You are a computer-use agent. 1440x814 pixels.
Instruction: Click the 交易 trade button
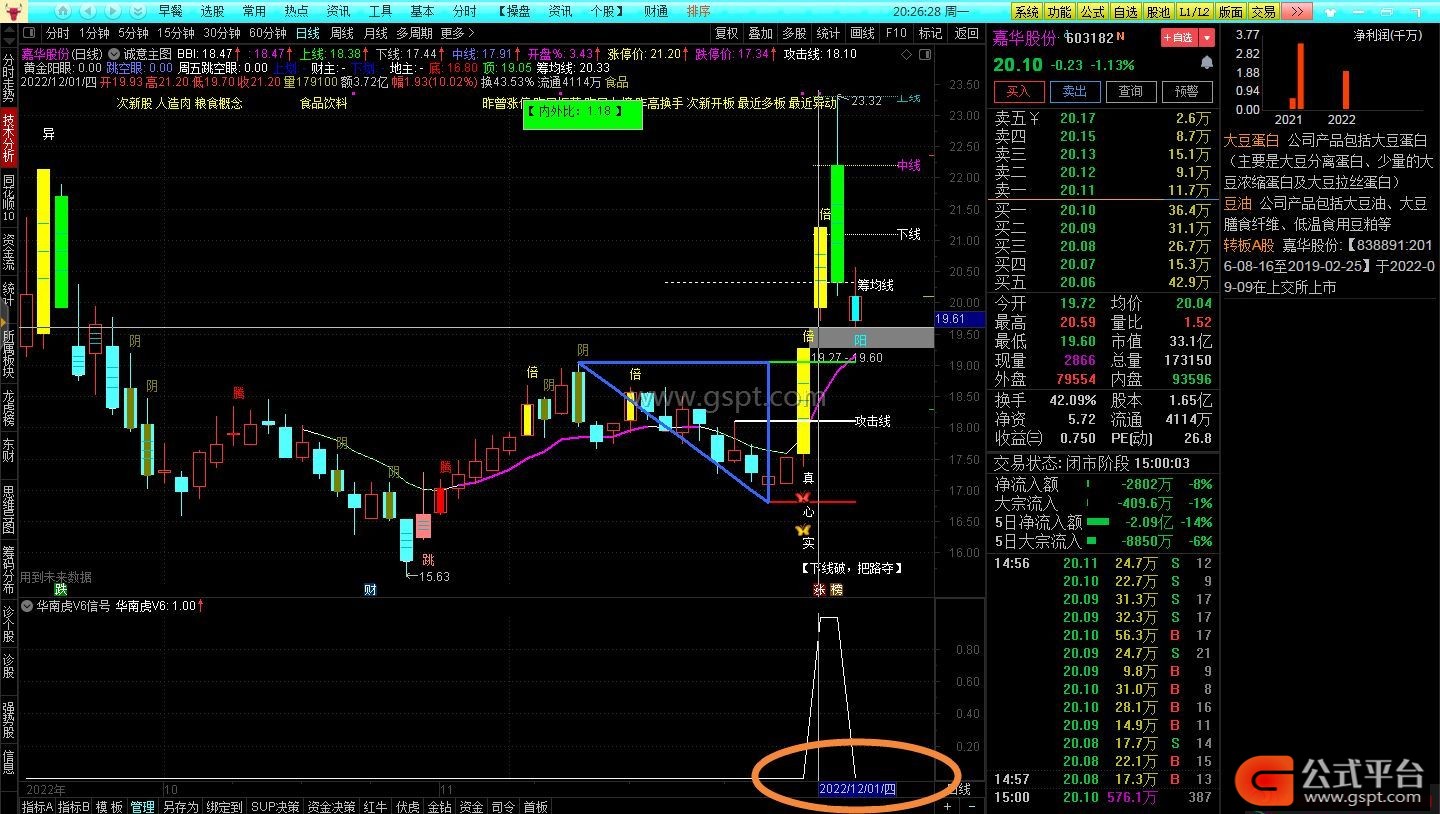click(x=1263, y=11)
